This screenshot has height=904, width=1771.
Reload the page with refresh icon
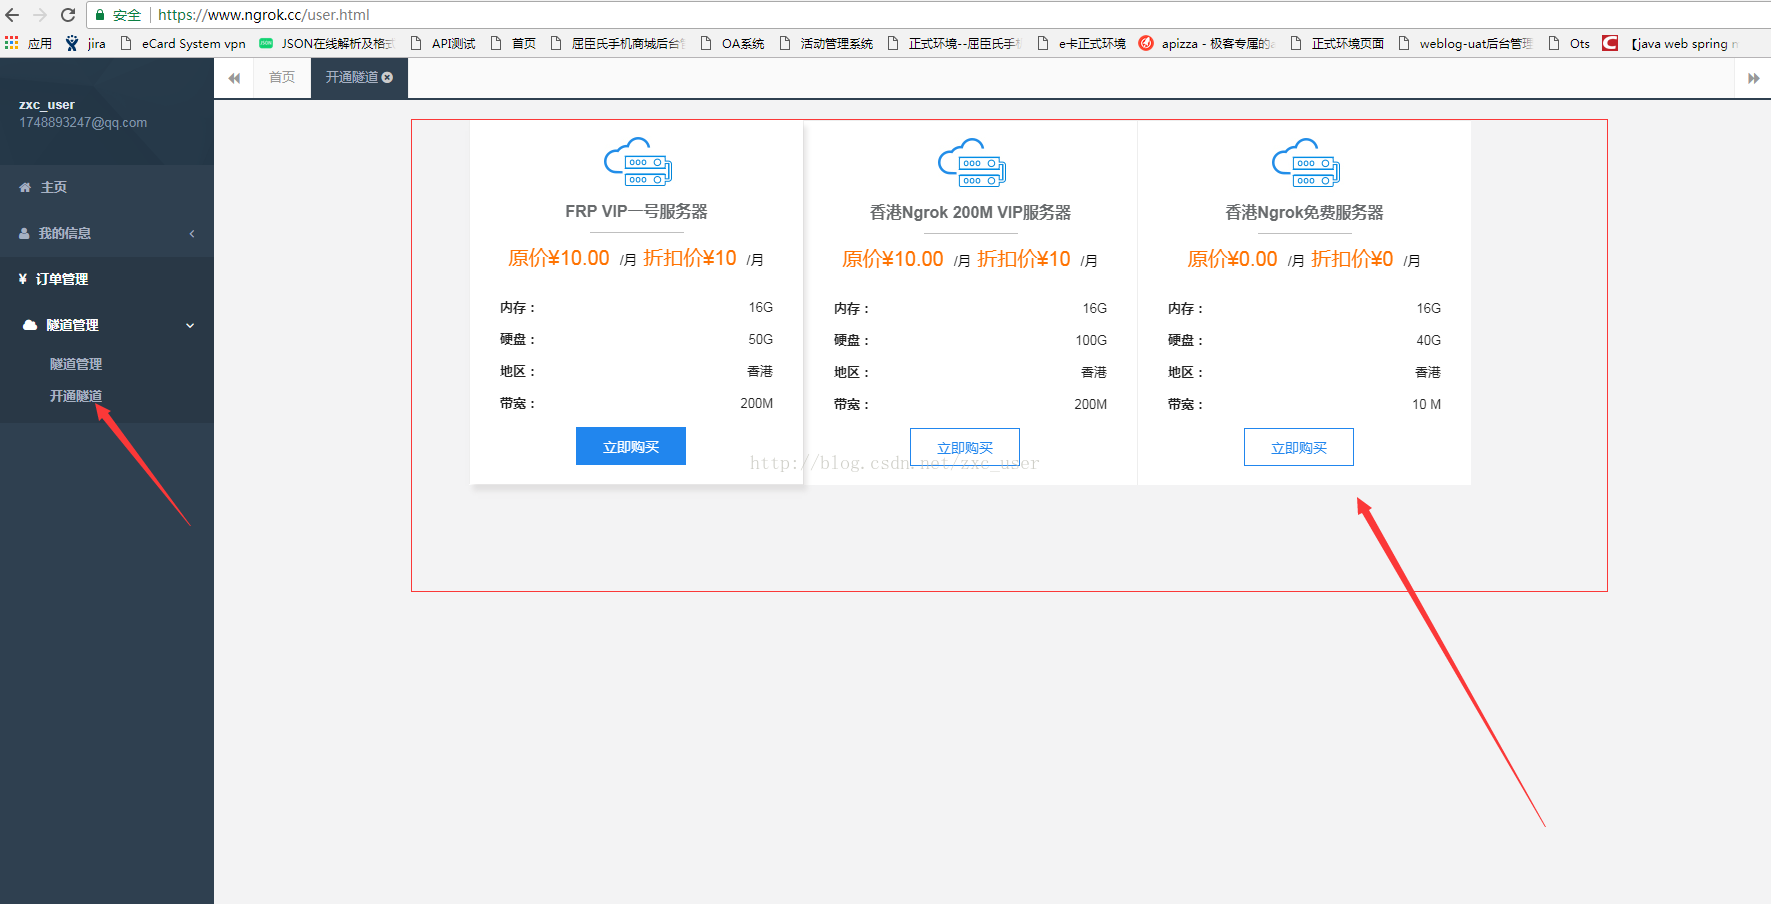click(68, 15)
